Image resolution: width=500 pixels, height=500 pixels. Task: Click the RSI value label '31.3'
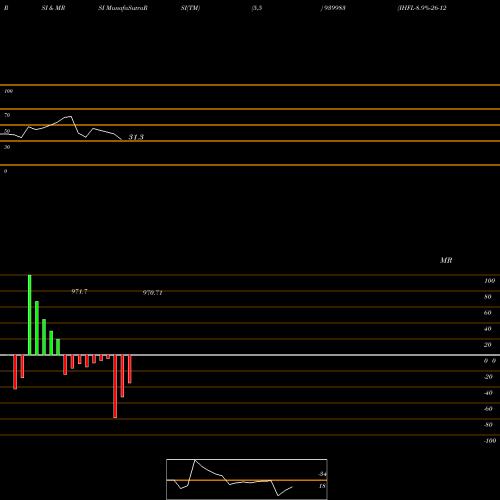[x=136, y=137]
